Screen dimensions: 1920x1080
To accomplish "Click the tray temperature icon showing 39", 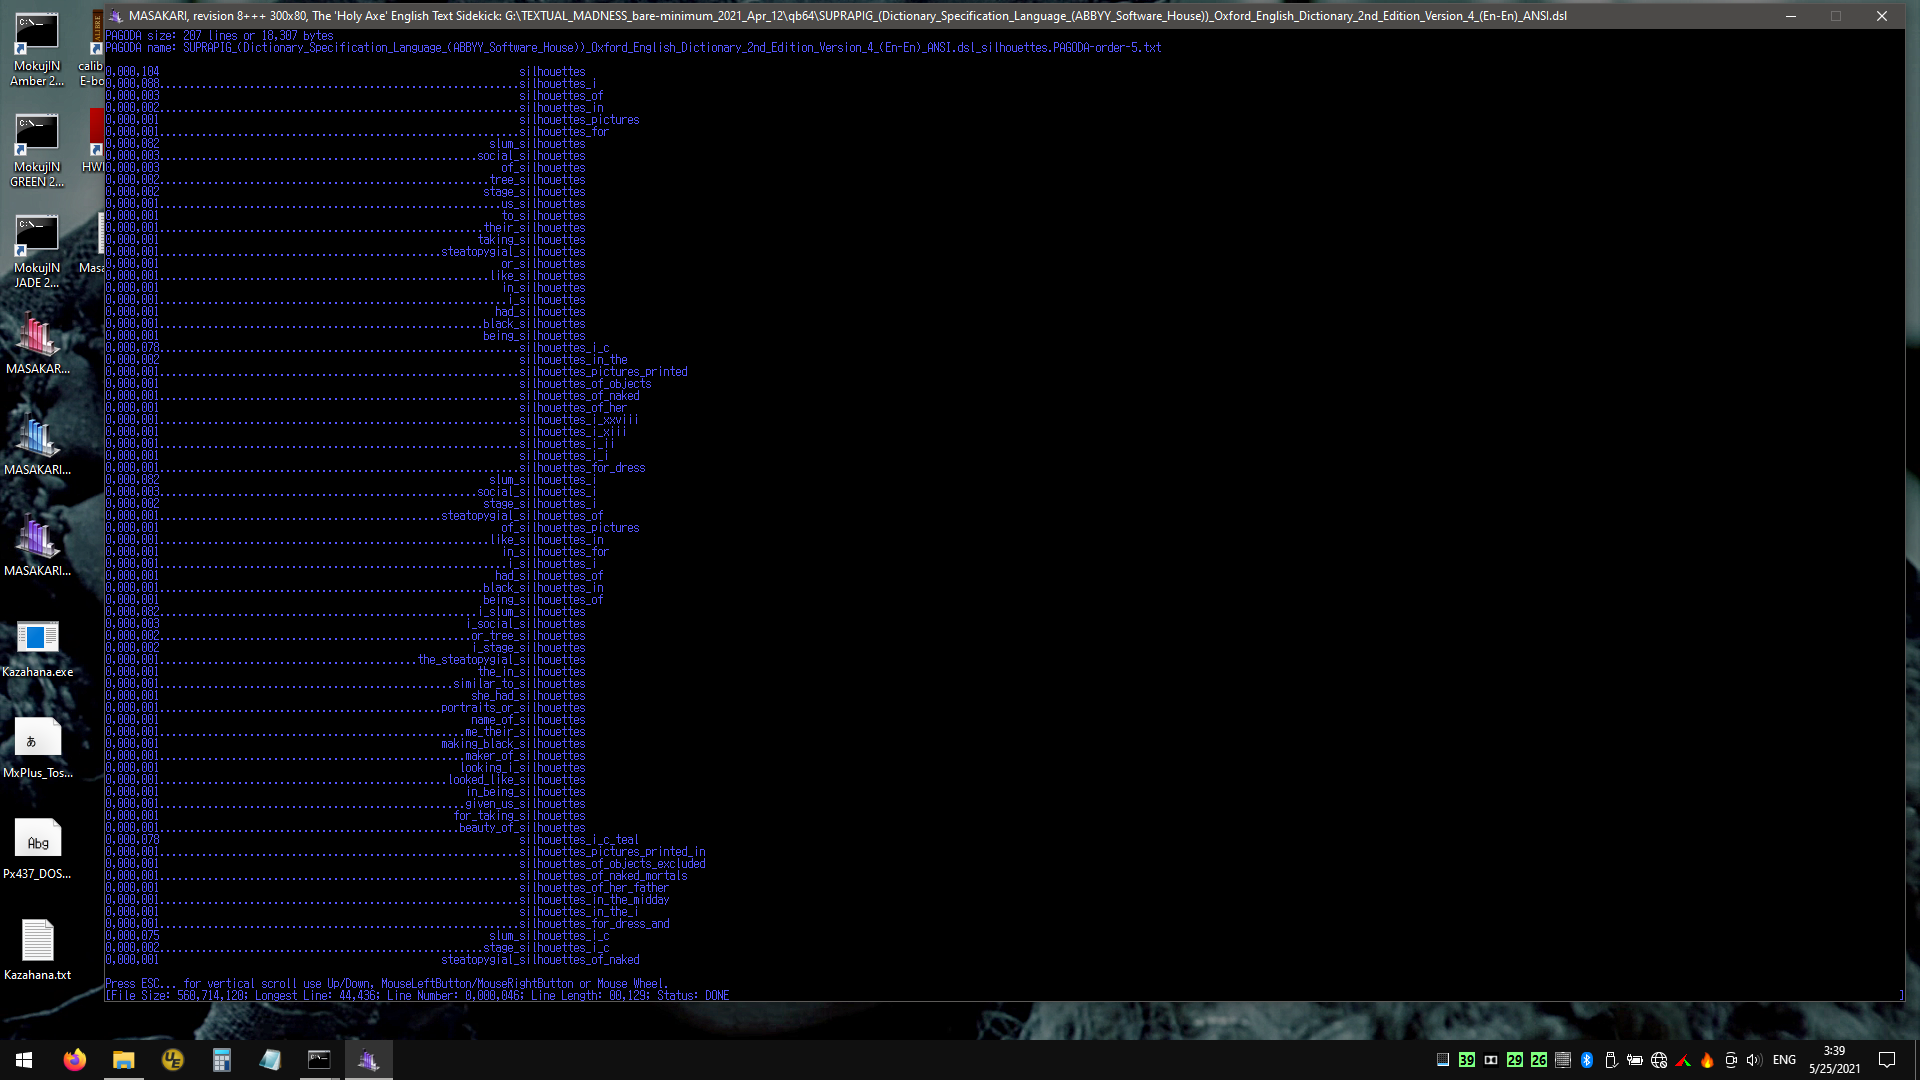I will pos(1467,1060).
